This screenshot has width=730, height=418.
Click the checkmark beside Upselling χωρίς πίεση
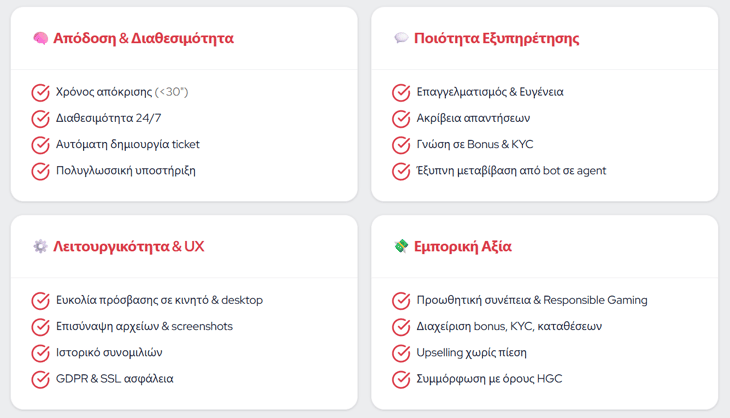point(401,353)
